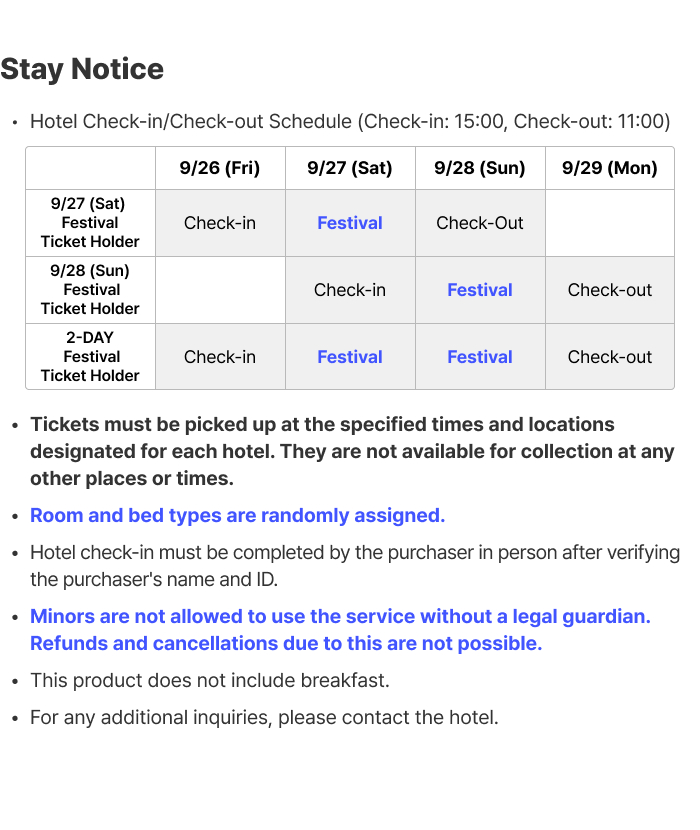Click the 2-DAY Festival Ticket Holder row label
This screenshot has height=830, width=700.
pyautogui.click(x=90, y=356)
